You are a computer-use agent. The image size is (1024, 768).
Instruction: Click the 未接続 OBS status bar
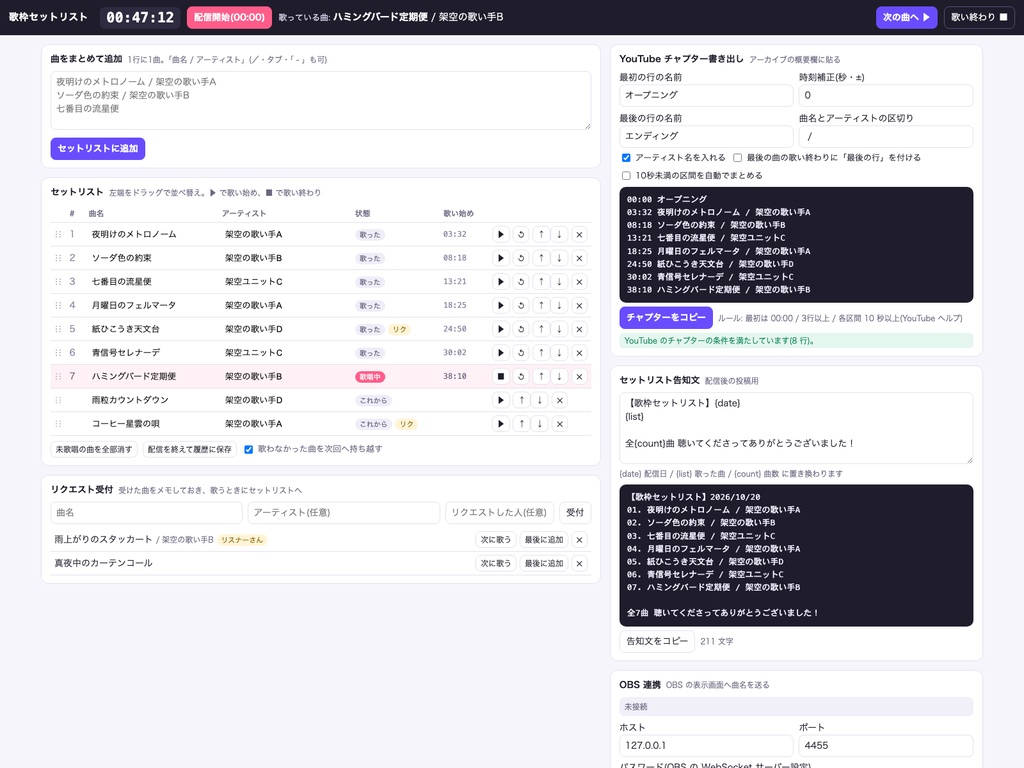[796, 707]
